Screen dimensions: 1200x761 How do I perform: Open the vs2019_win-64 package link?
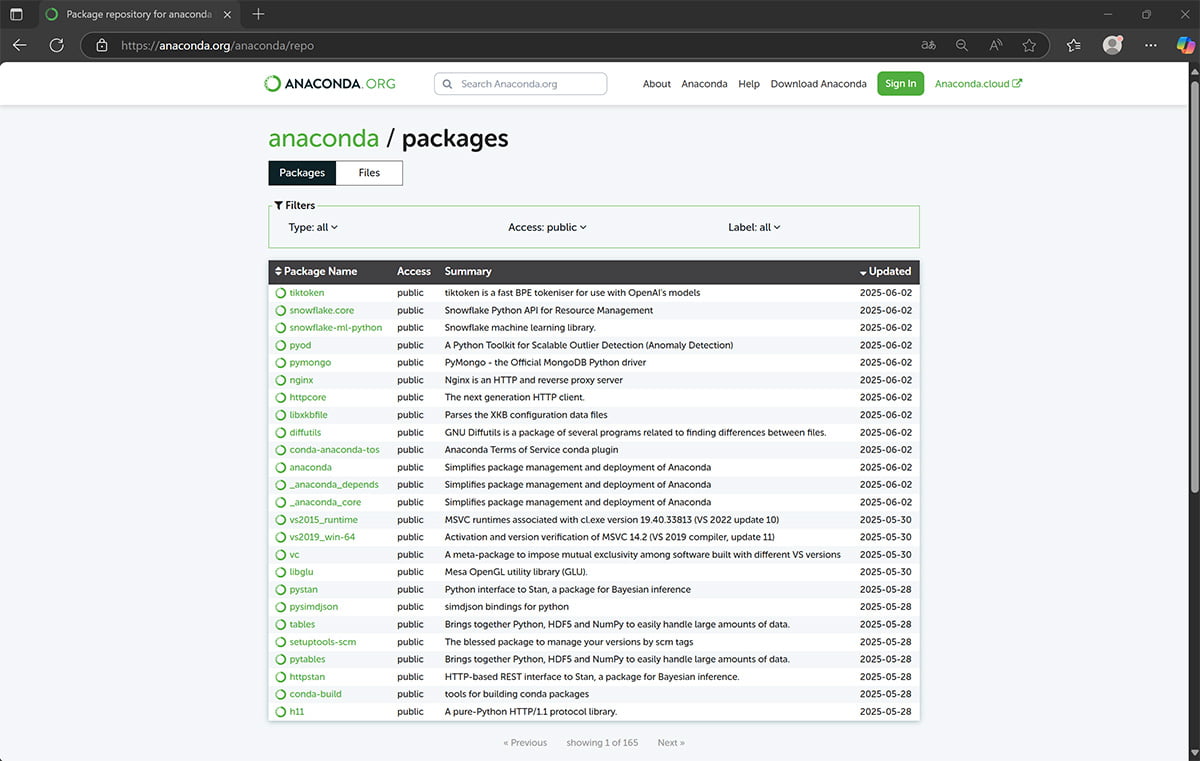click(322, 537)
